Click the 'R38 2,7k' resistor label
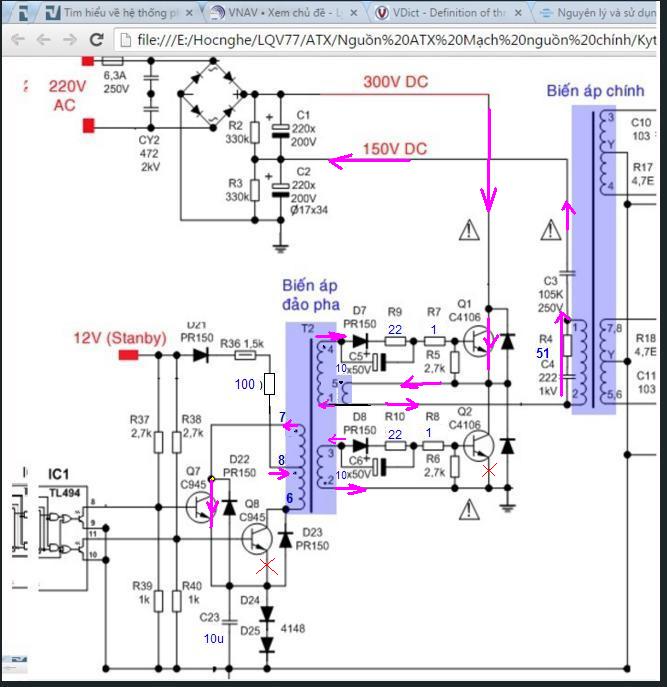667x687 pixels. pyautogui.click(x=192, y=426)
